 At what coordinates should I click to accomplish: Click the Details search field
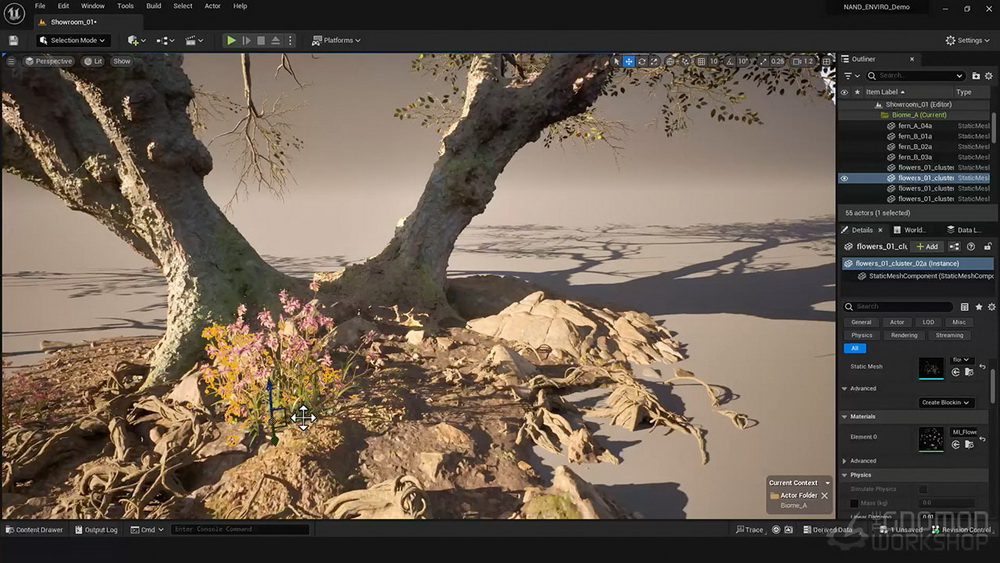coord(898,307)
